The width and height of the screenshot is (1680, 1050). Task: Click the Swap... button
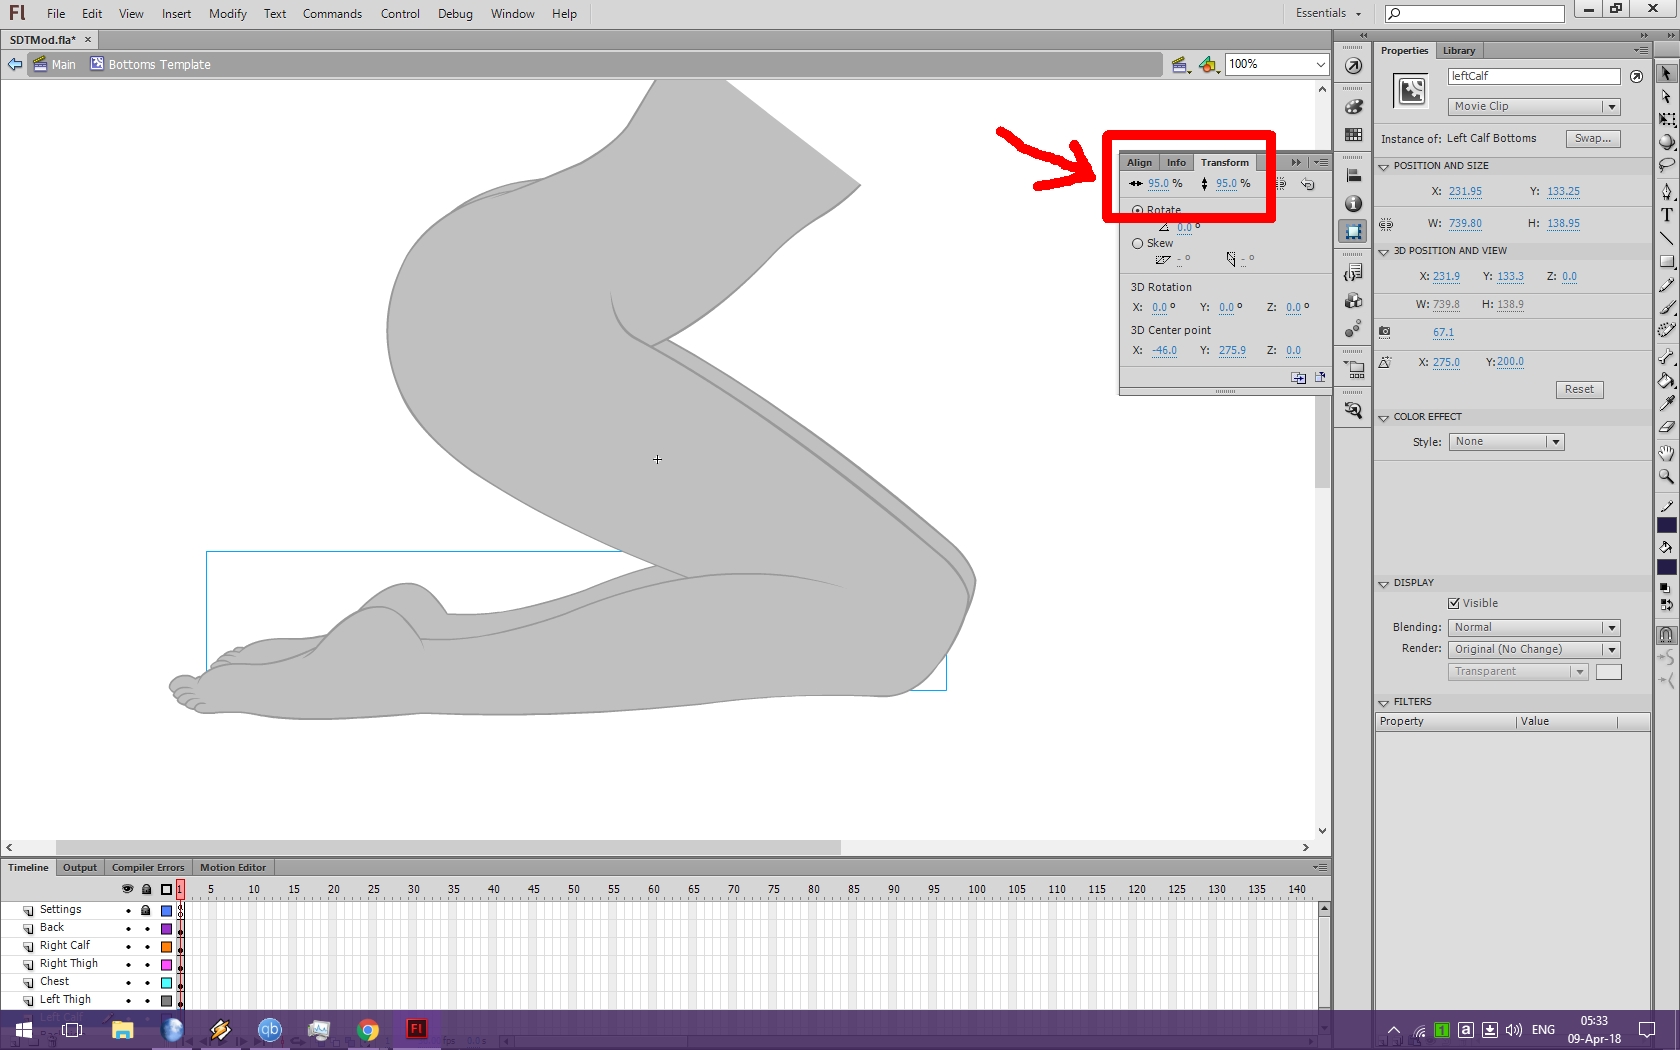click(x=1592, y=139)
